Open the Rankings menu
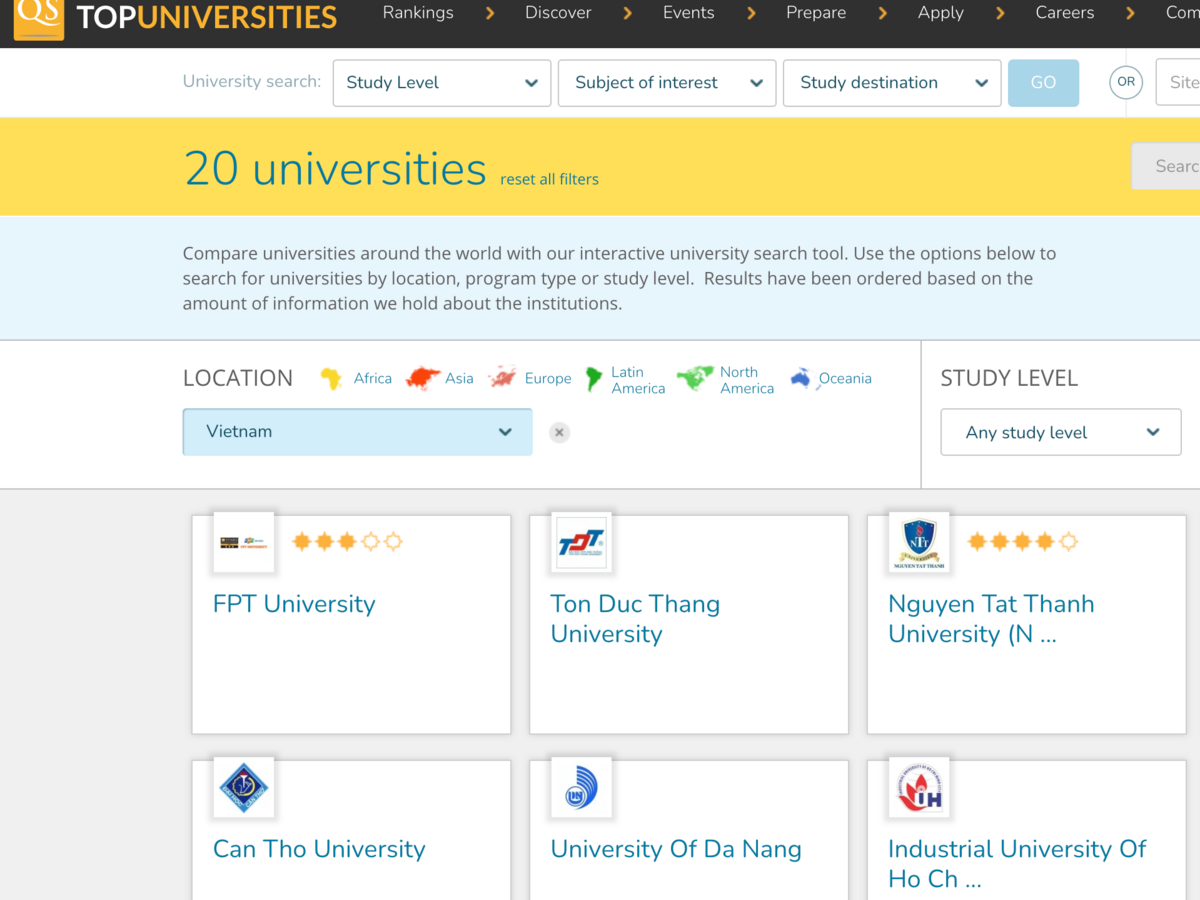 point(418,13)
